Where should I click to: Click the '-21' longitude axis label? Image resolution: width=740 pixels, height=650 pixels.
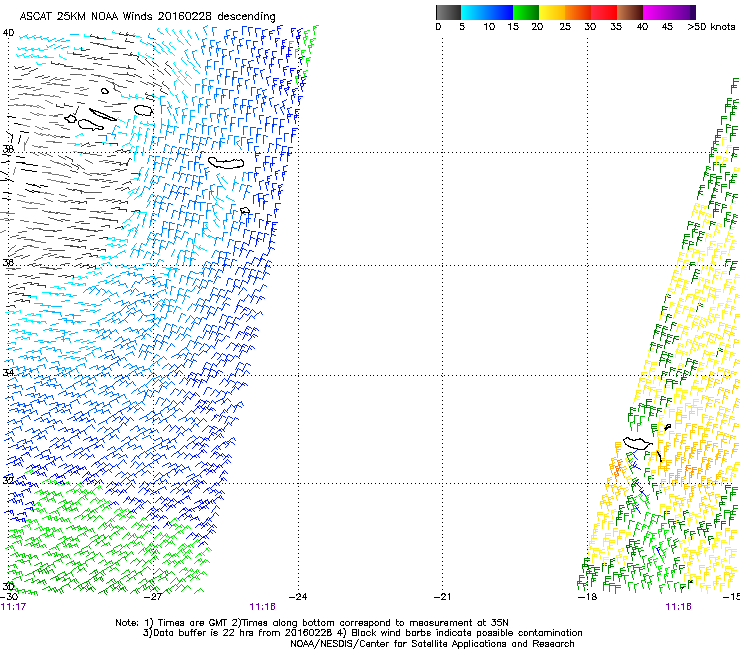(x=442, y=597)
